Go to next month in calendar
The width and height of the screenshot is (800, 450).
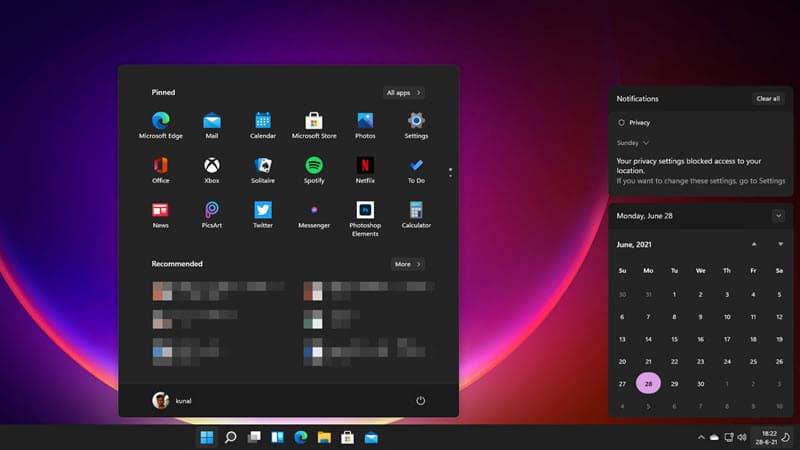coord(780,244)
